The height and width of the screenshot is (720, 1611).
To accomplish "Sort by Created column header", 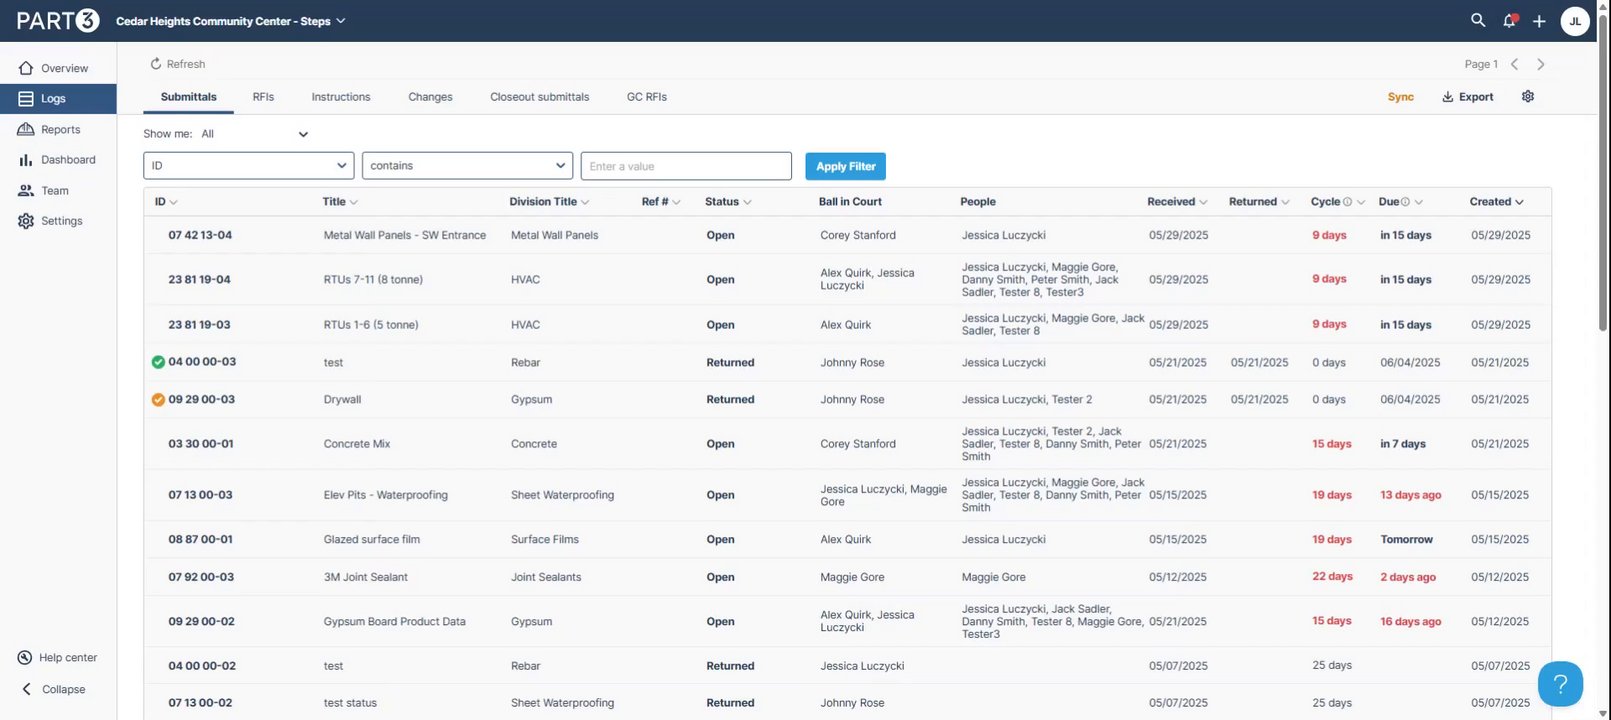I will click(1496, 202).
